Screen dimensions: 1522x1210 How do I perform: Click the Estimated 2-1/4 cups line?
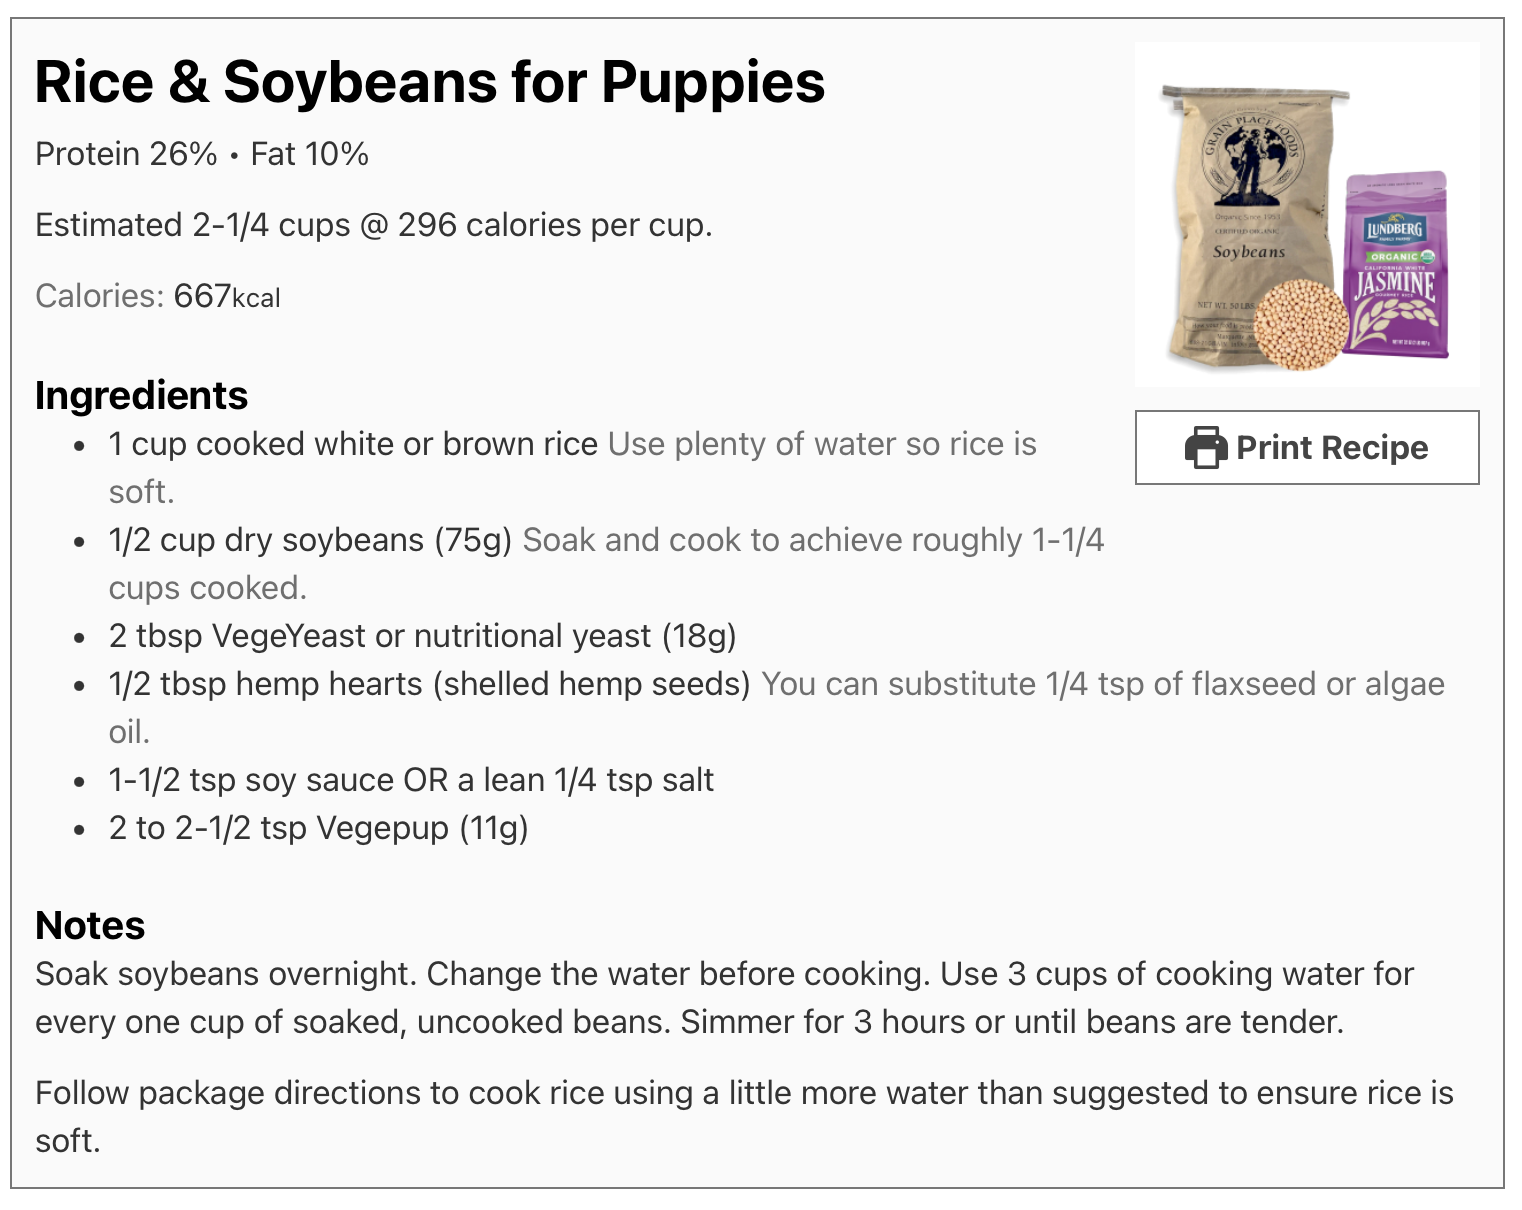click(x=373, y=225)
